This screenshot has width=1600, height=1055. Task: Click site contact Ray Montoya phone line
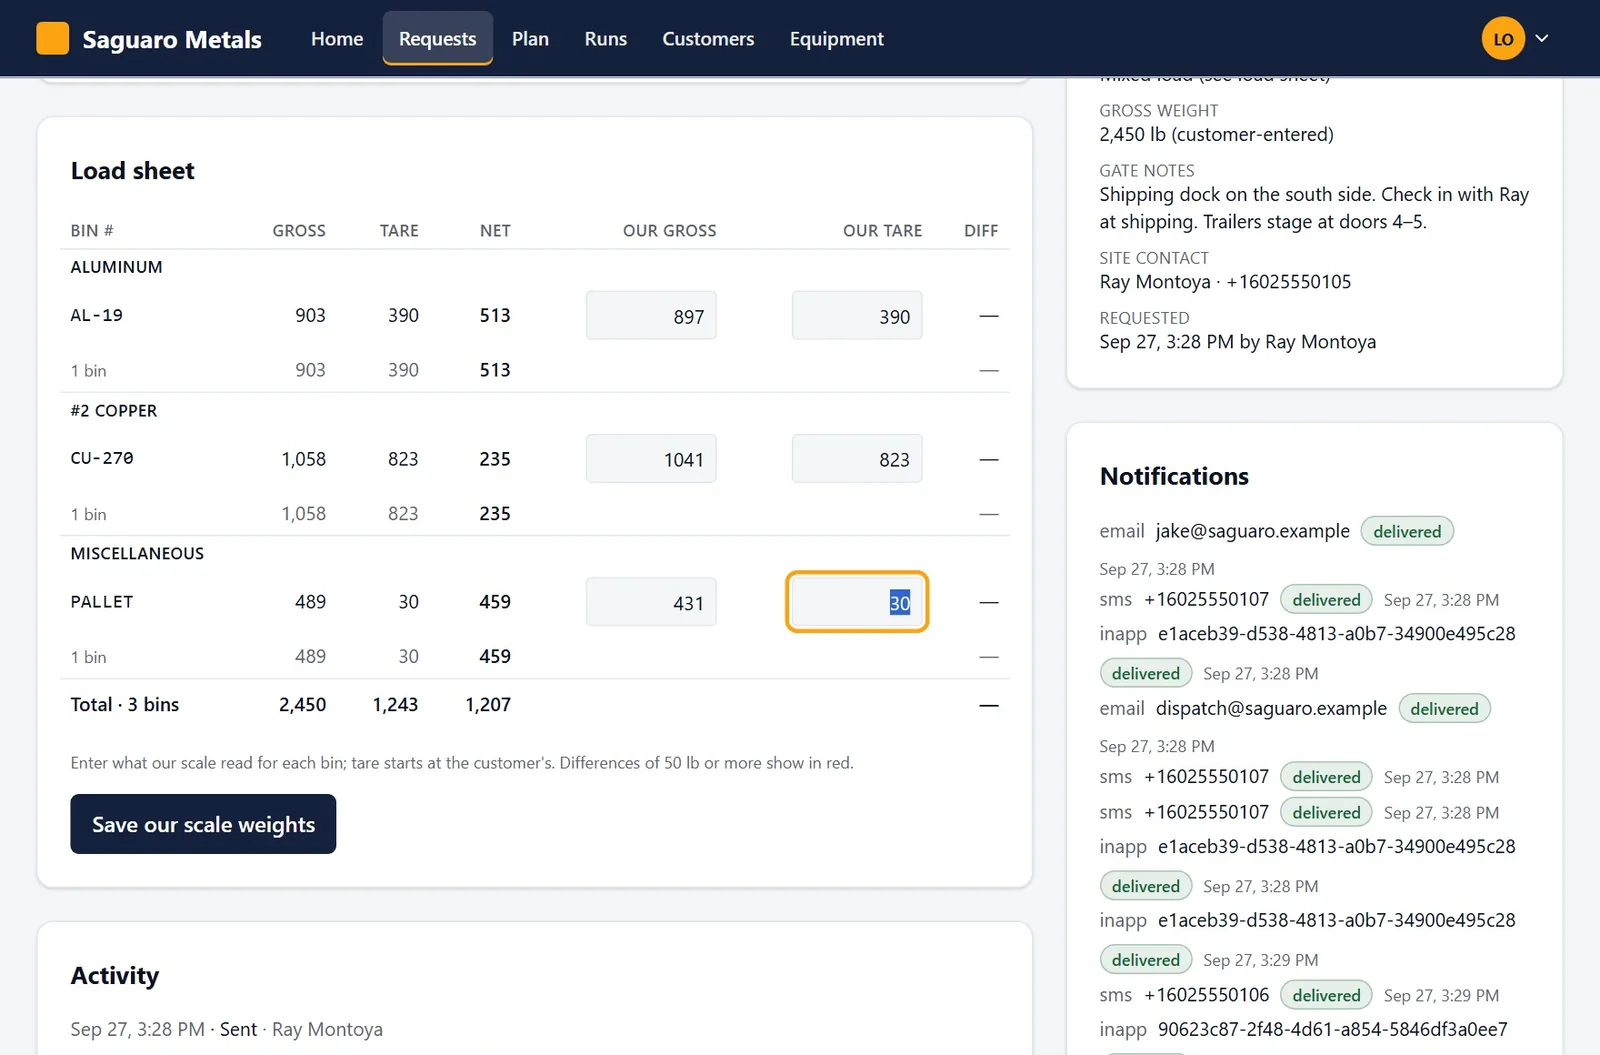click(1225, 282)
